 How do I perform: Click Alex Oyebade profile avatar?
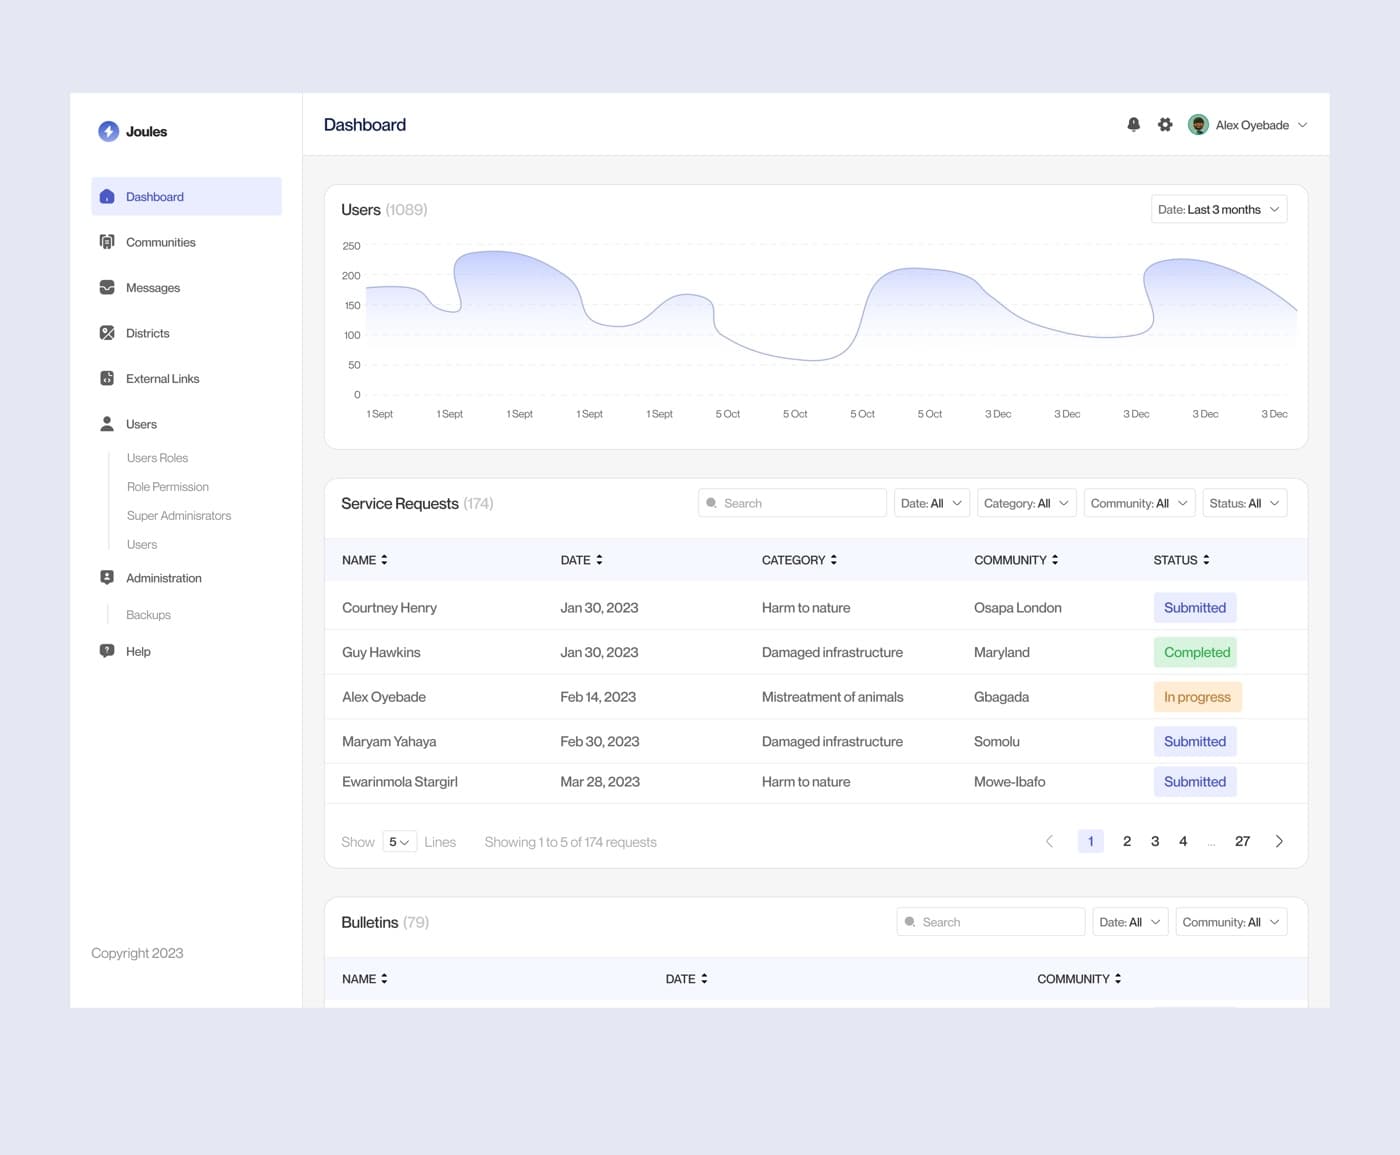point(1198,125)
